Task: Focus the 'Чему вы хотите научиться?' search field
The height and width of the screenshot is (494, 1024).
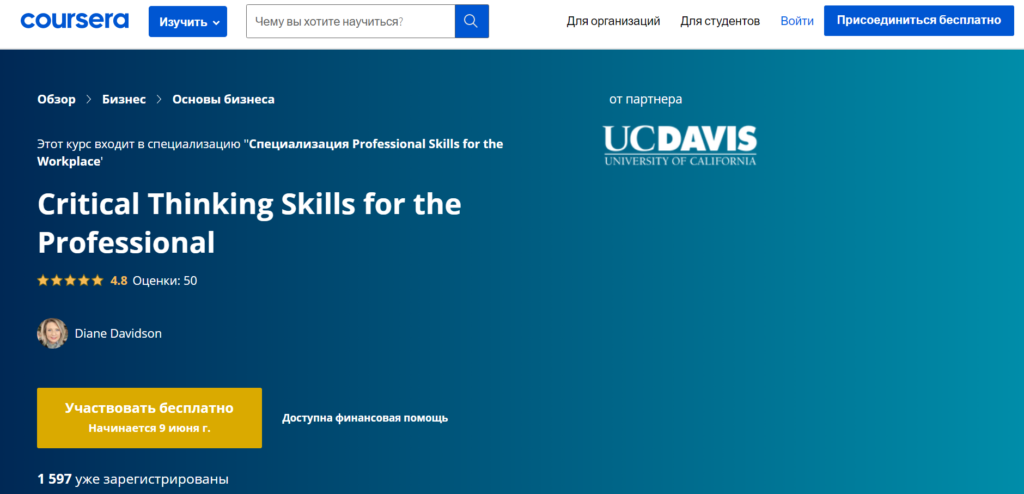Action: tap(350, 21)
